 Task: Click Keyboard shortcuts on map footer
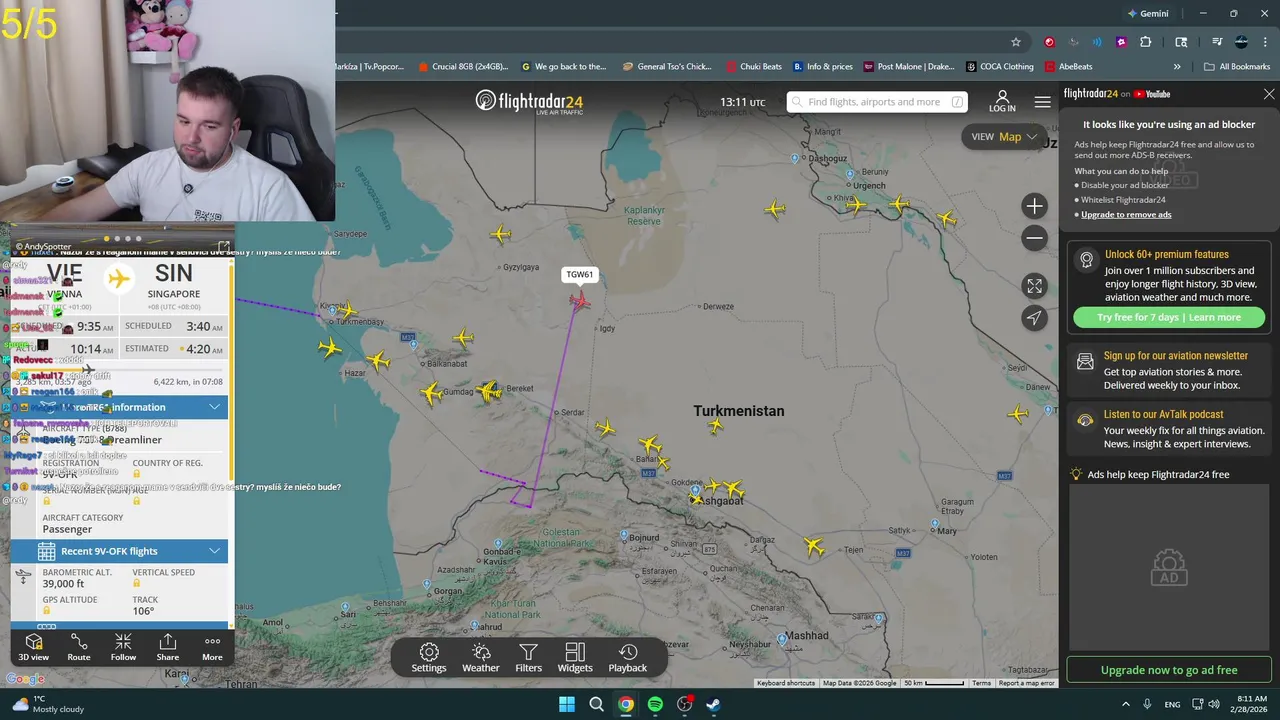point(785,683)
